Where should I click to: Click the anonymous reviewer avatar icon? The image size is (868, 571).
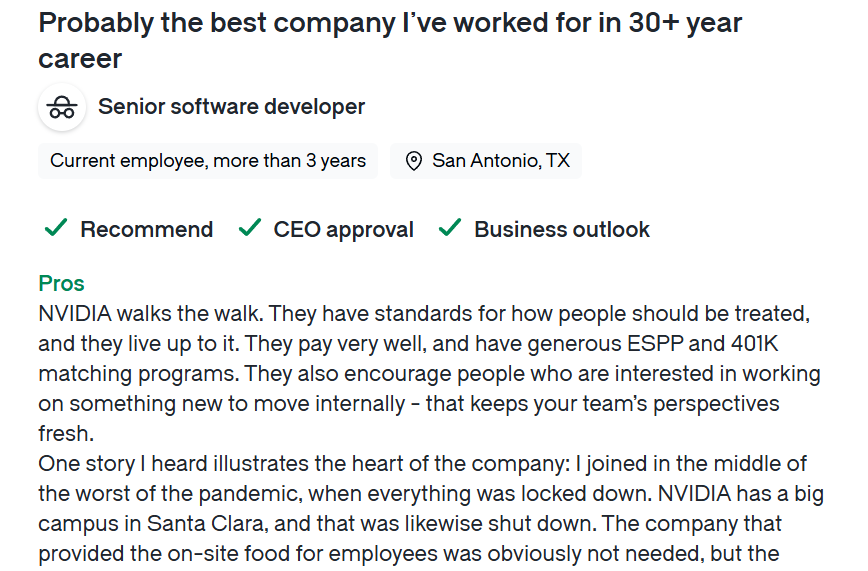[x=62, y=107]
